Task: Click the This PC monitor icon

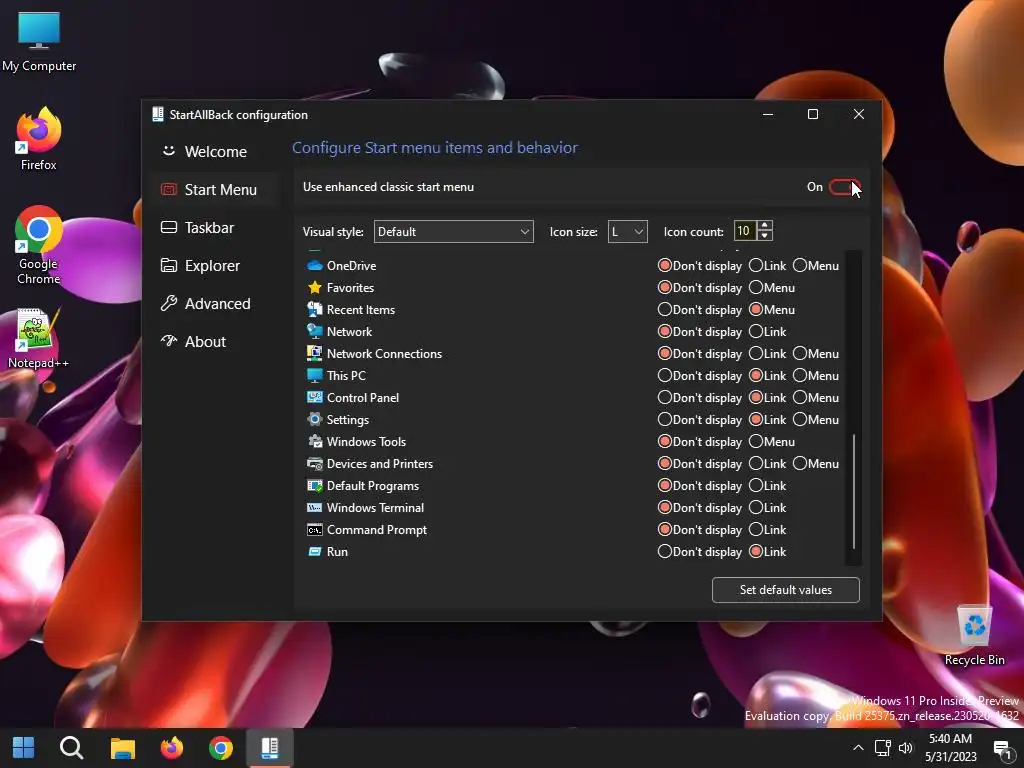Action: (x=315, y=376)
